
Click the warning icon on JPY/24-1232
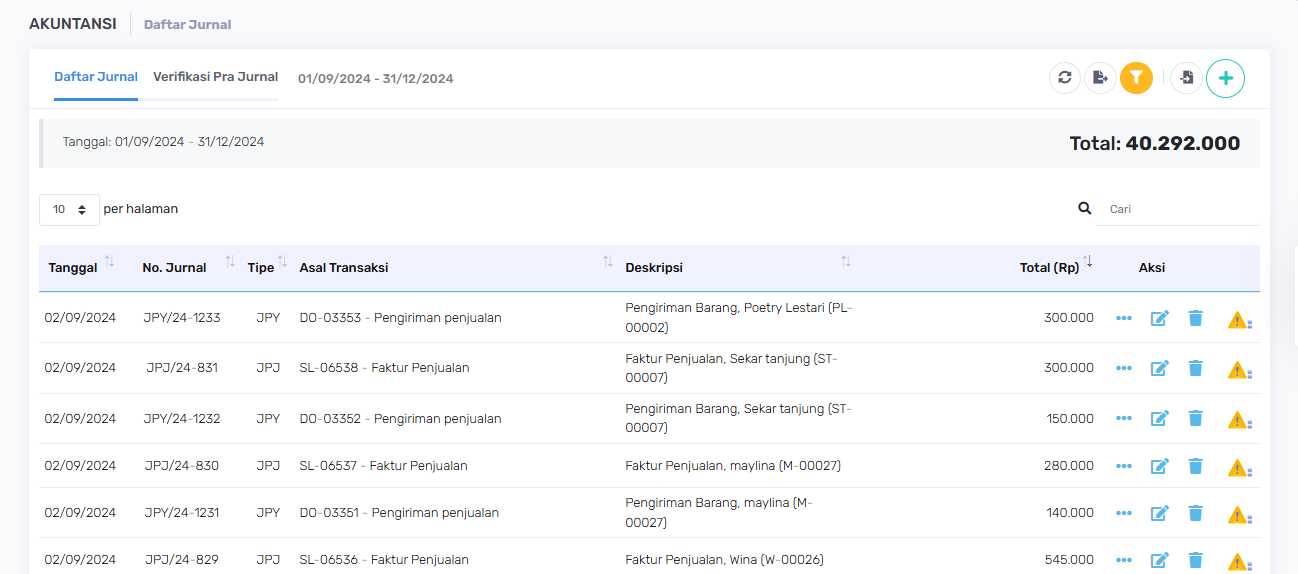coord(1239,420)
